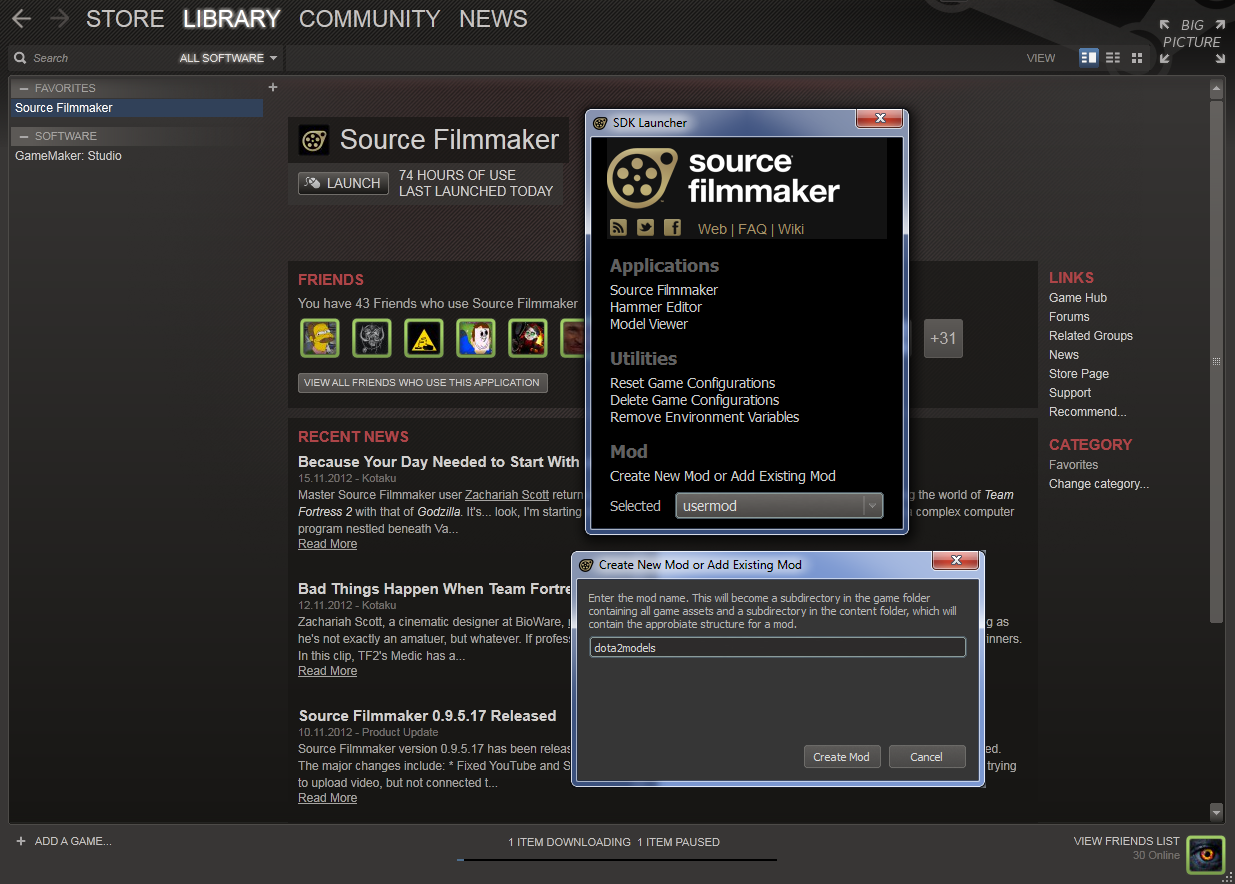Click the green Steam icon bottom right

(x=1205, y=855)
